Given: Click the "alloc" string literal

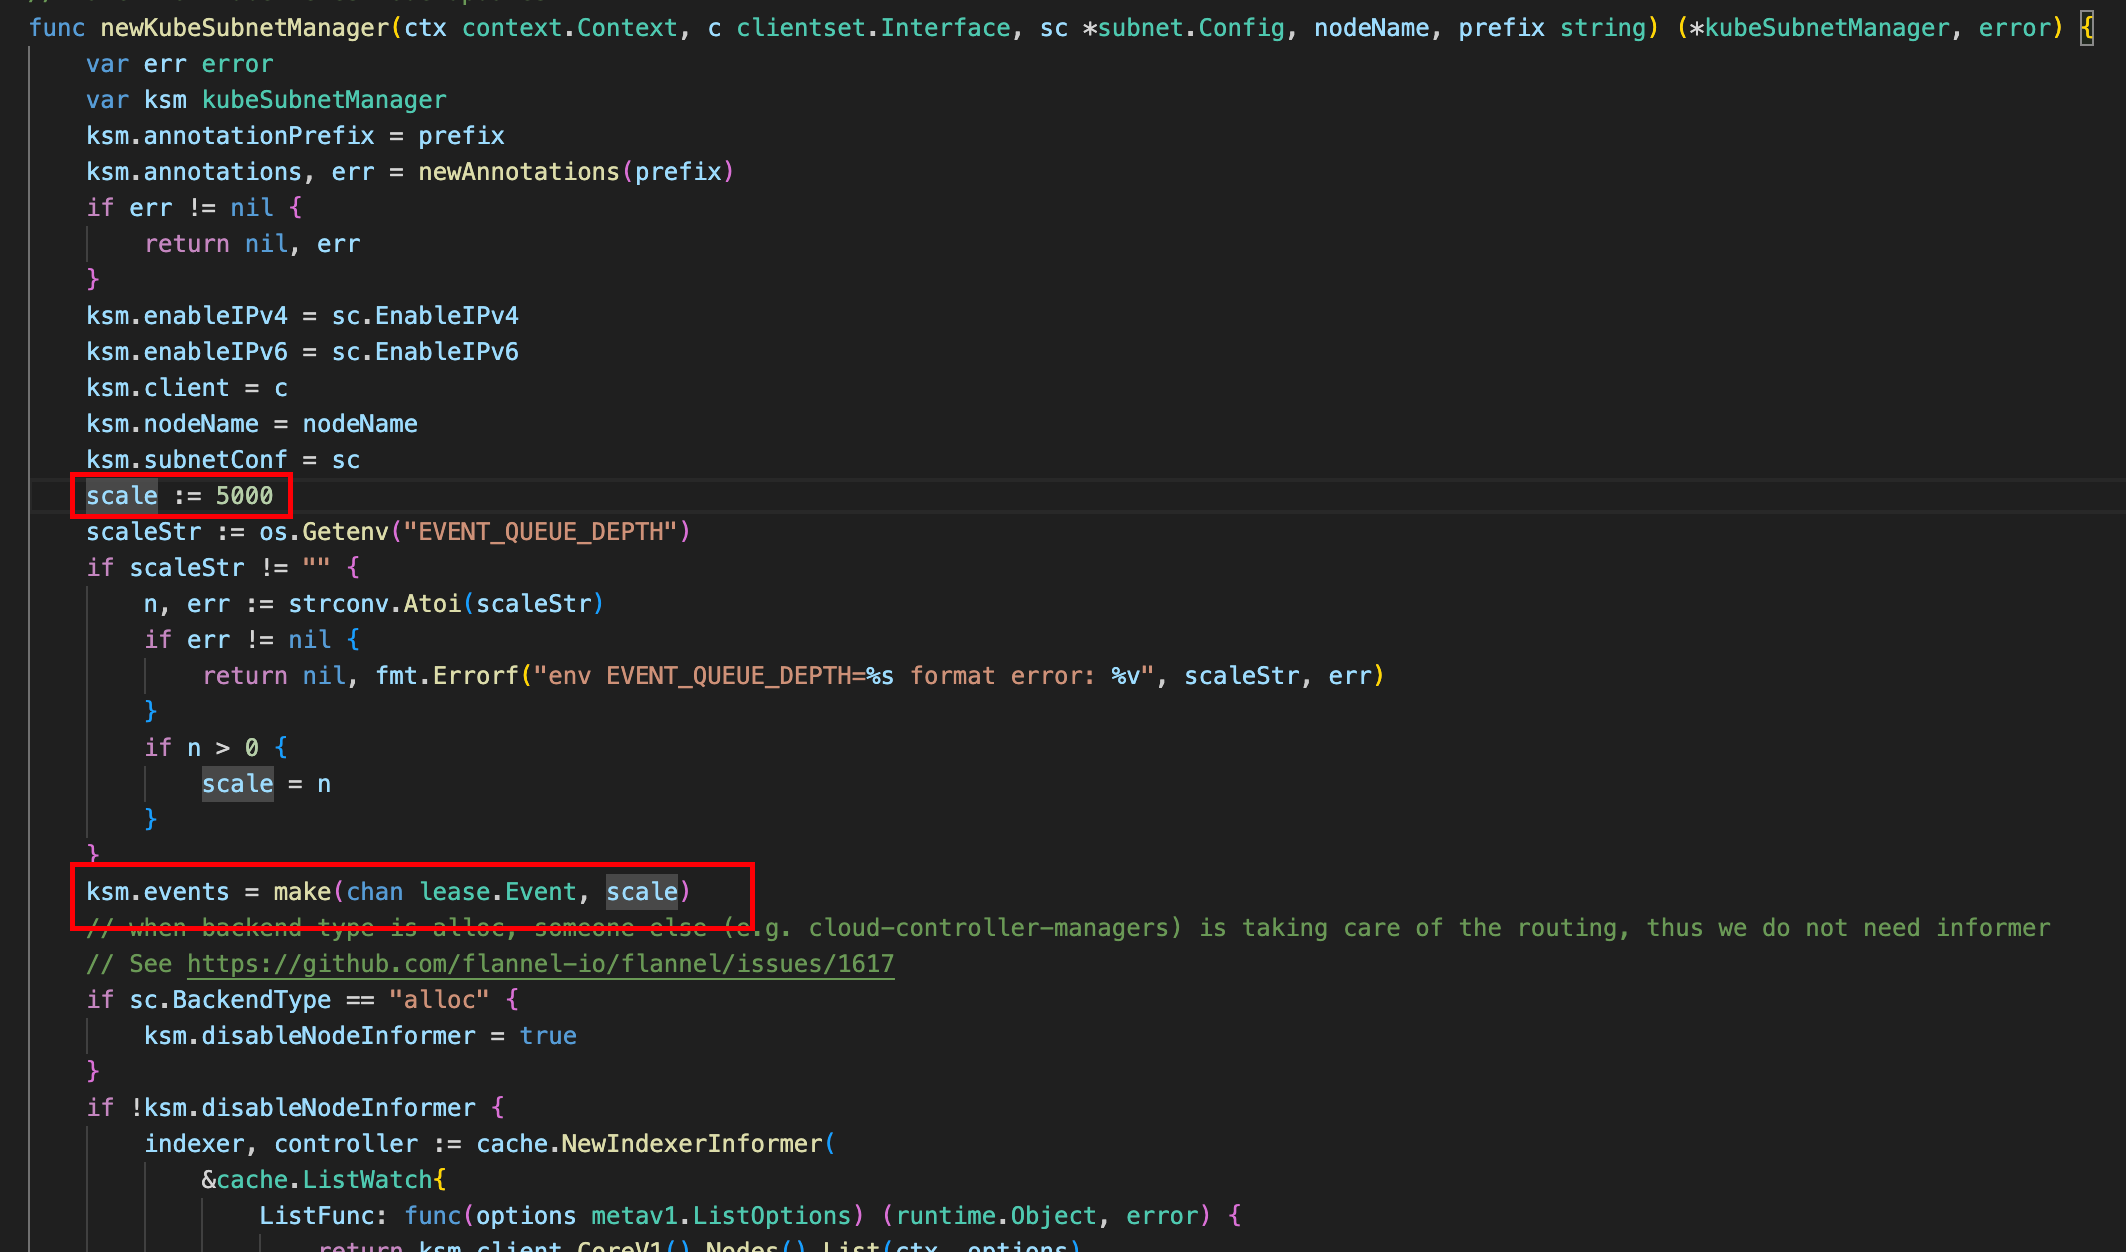Looking at the screenshot, I should [439, 1000].
